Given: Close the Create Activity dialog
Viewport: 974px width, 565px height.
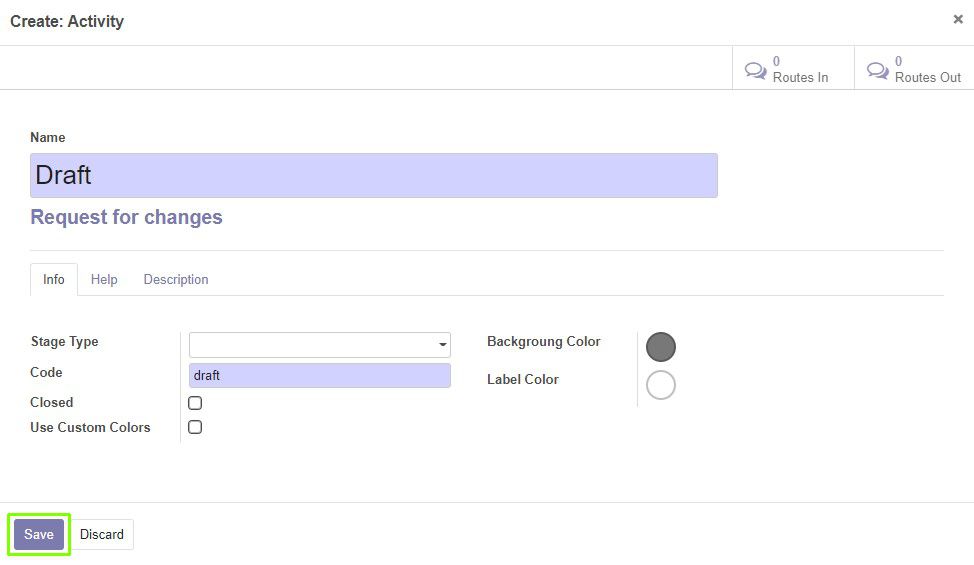Looking at the screenshot, I should (x=958, y=19).
